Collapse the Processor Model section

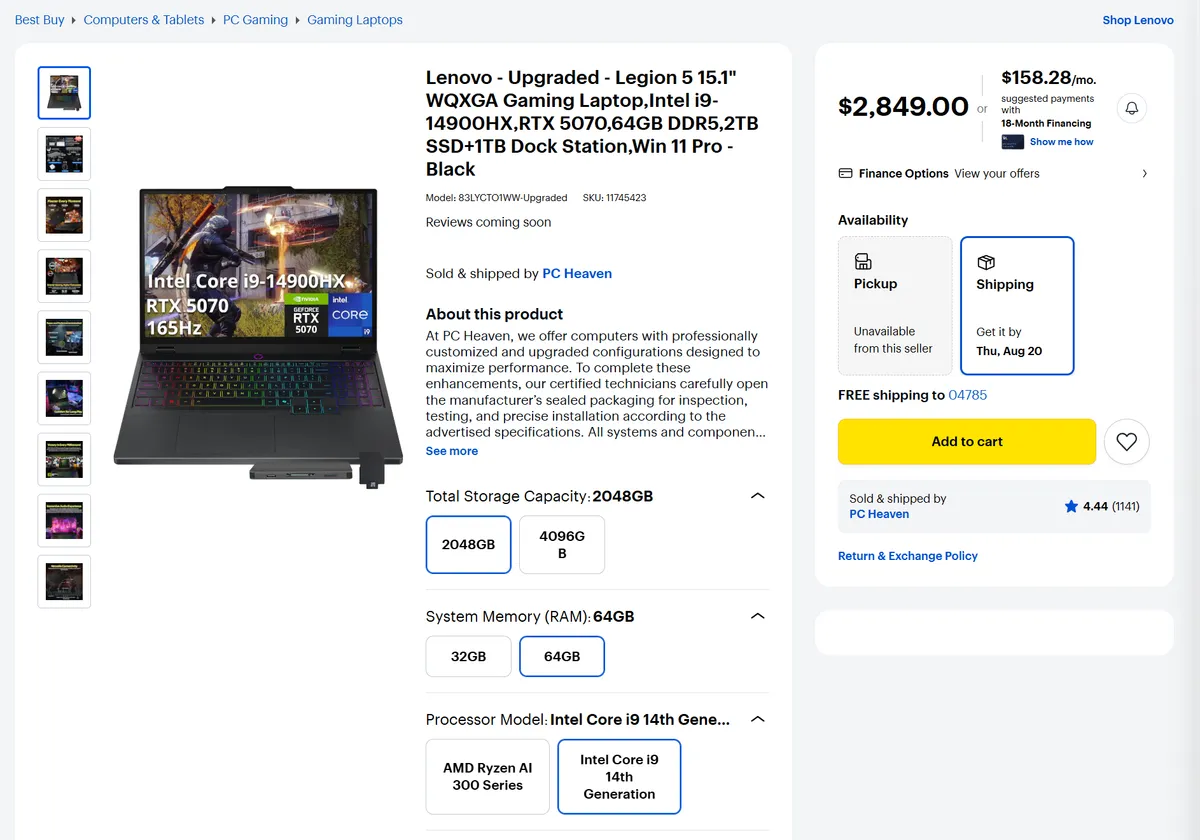(758, 719)
